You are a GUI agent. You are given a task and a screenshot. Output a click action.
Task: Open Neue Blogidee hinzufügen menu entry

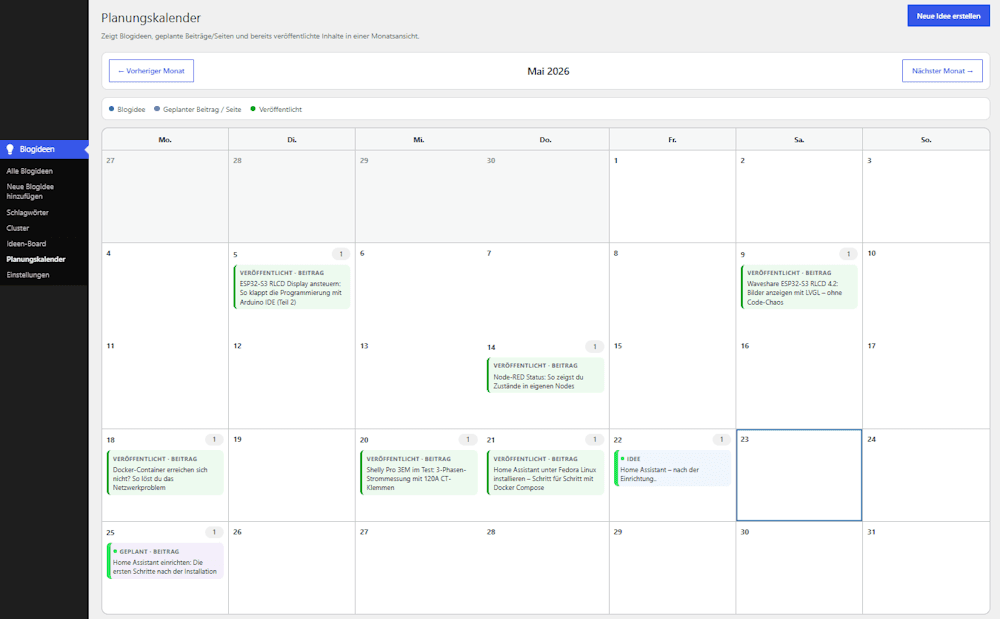click(30, 191)
